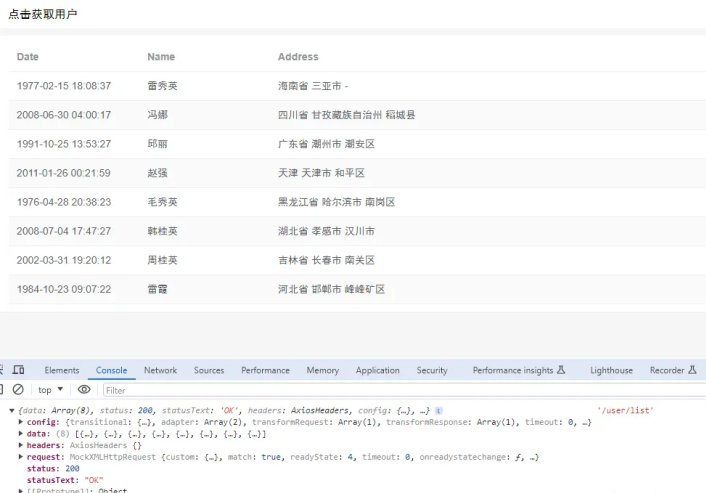This screenshot has height=493, width=706.
Task: Click the name 毛秀英
Action: pos(162,202)
